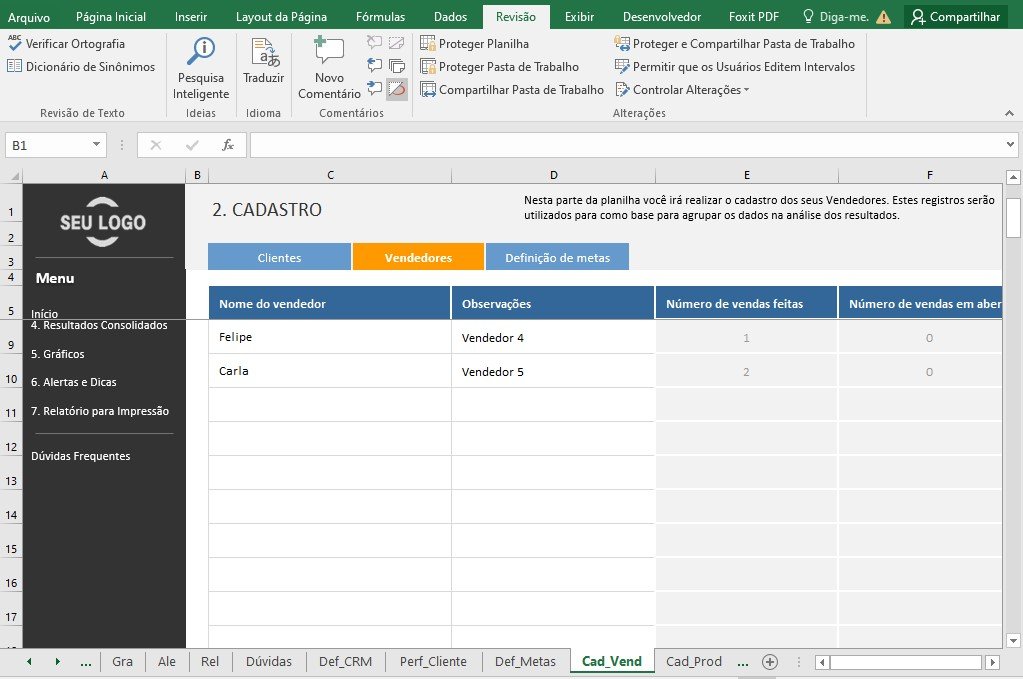Select the Vendedor 5 cell
The image size is (1023, 679).
[x=553, y=371]
